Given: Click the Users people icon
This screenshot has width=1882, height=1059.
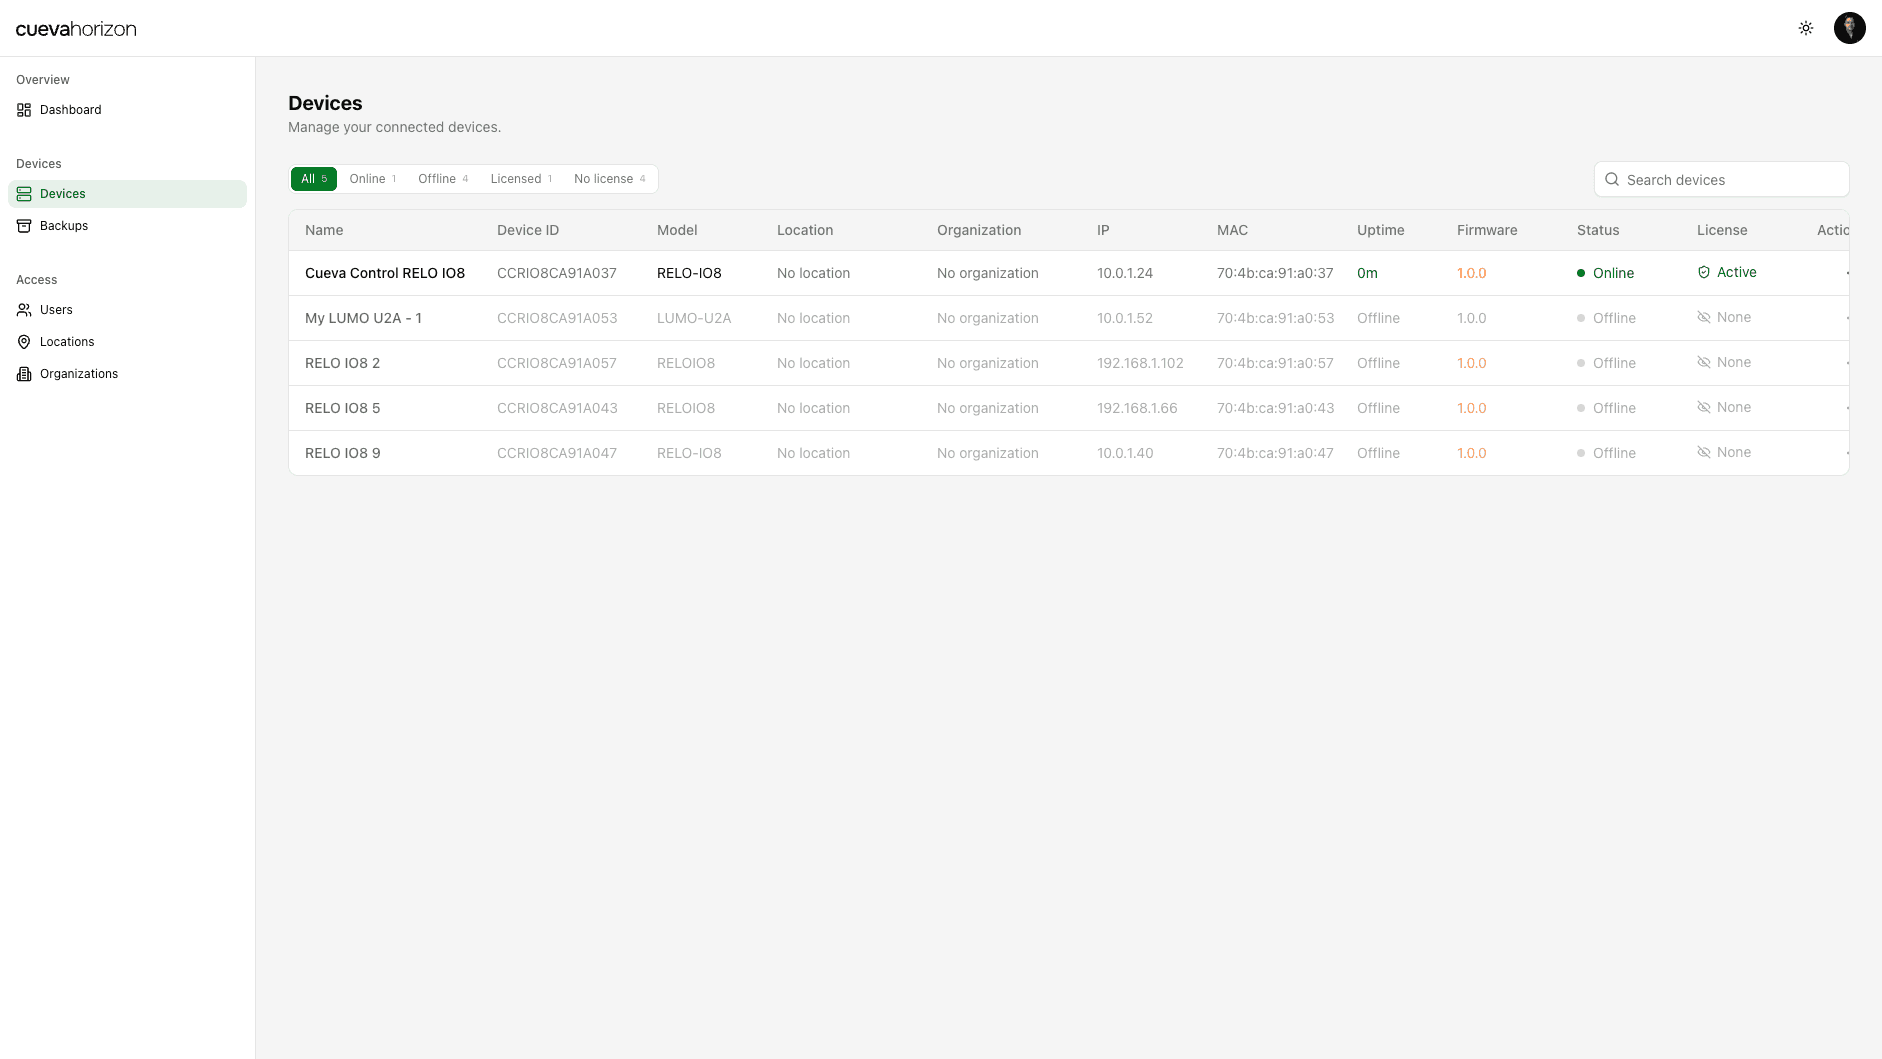Looking at the screenshot, I should 24,310.
